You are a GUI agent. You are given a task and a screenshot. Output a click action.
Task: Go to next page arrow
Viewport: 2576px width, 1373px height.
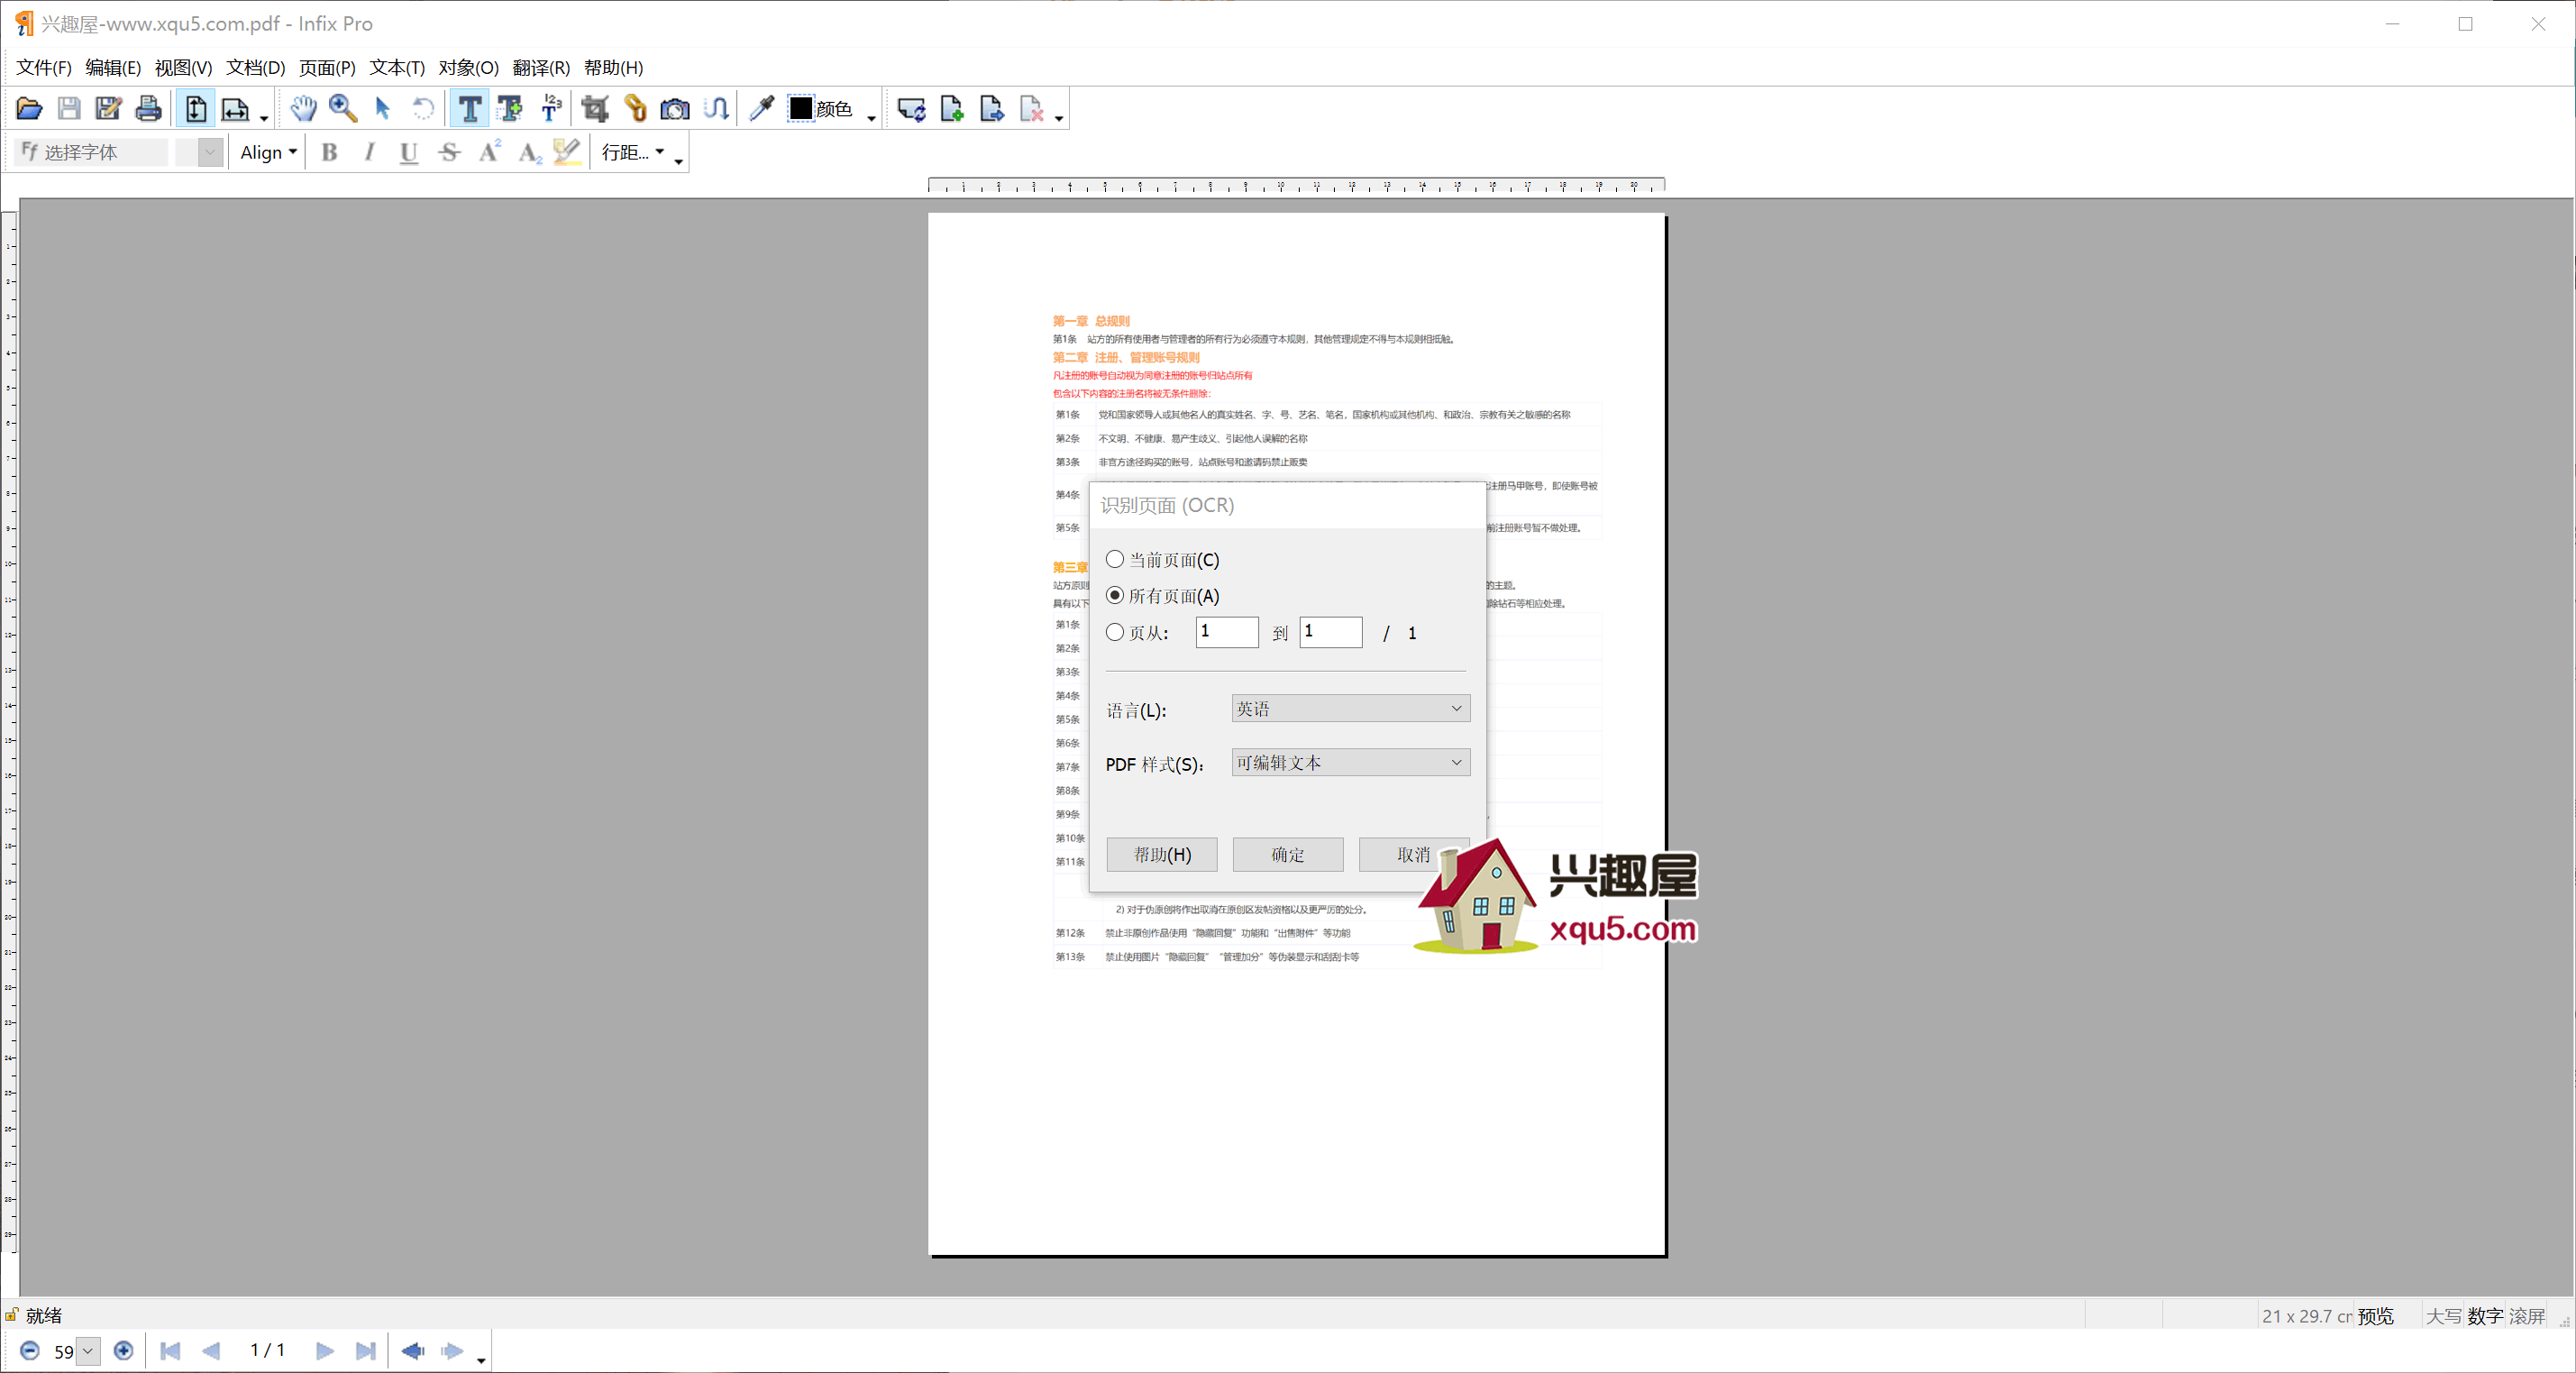click(x=325, y=1351)
